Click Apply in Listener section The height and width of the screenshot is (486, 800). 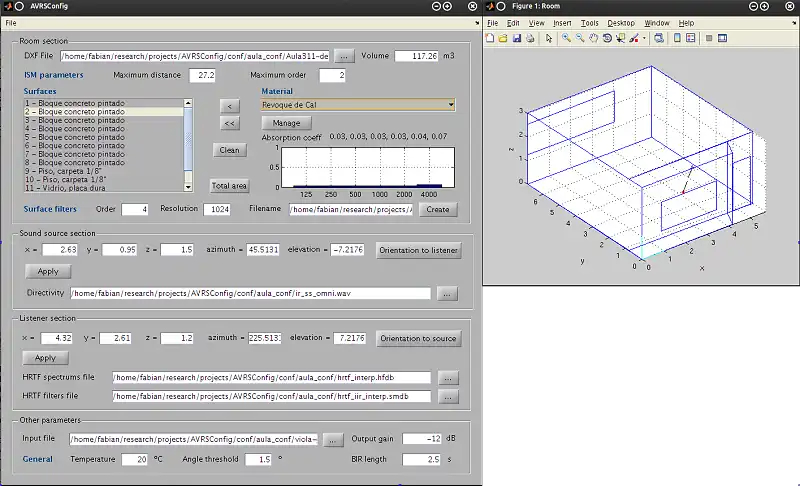tap(45, 358)
